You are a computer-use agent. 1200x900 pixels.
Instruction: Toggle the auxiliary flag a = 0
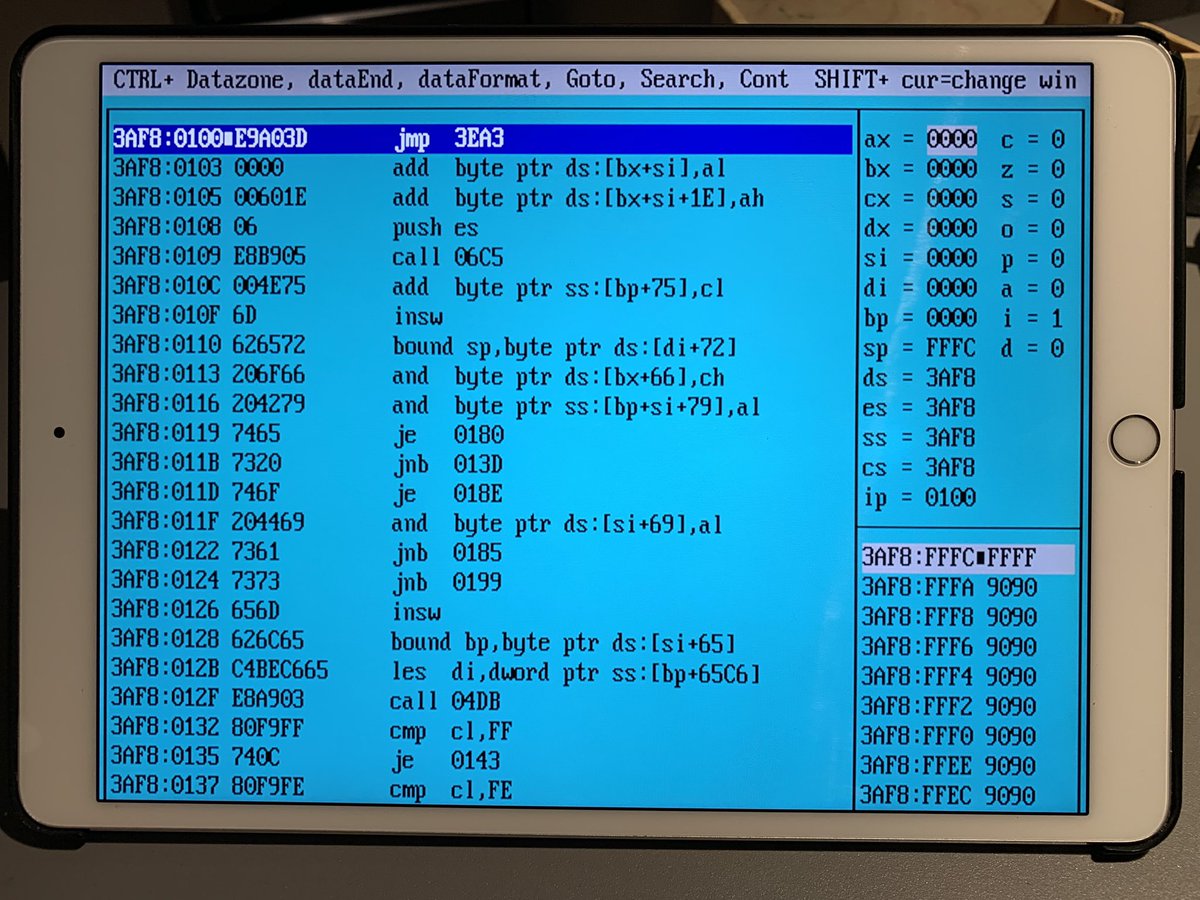[1034, 290]
